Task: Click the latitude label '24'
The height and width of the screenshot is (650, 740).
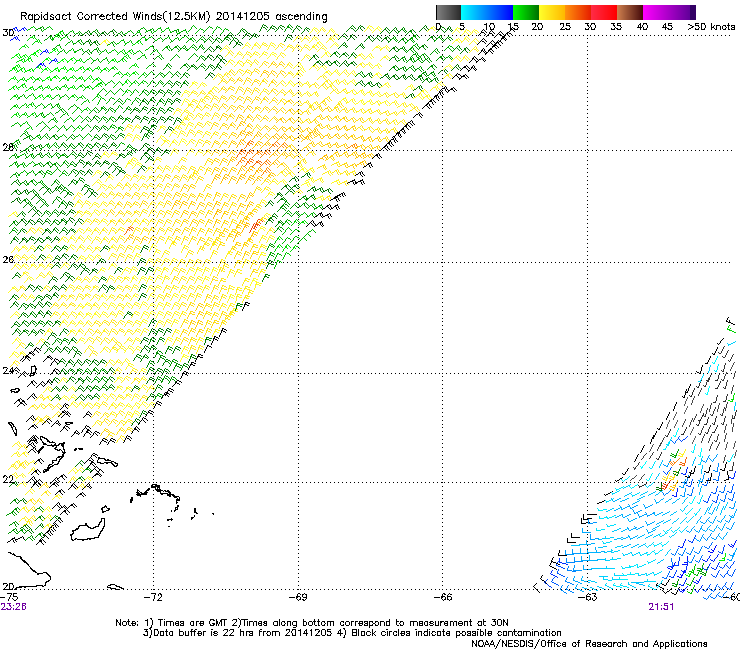Action: pos(8,371)
